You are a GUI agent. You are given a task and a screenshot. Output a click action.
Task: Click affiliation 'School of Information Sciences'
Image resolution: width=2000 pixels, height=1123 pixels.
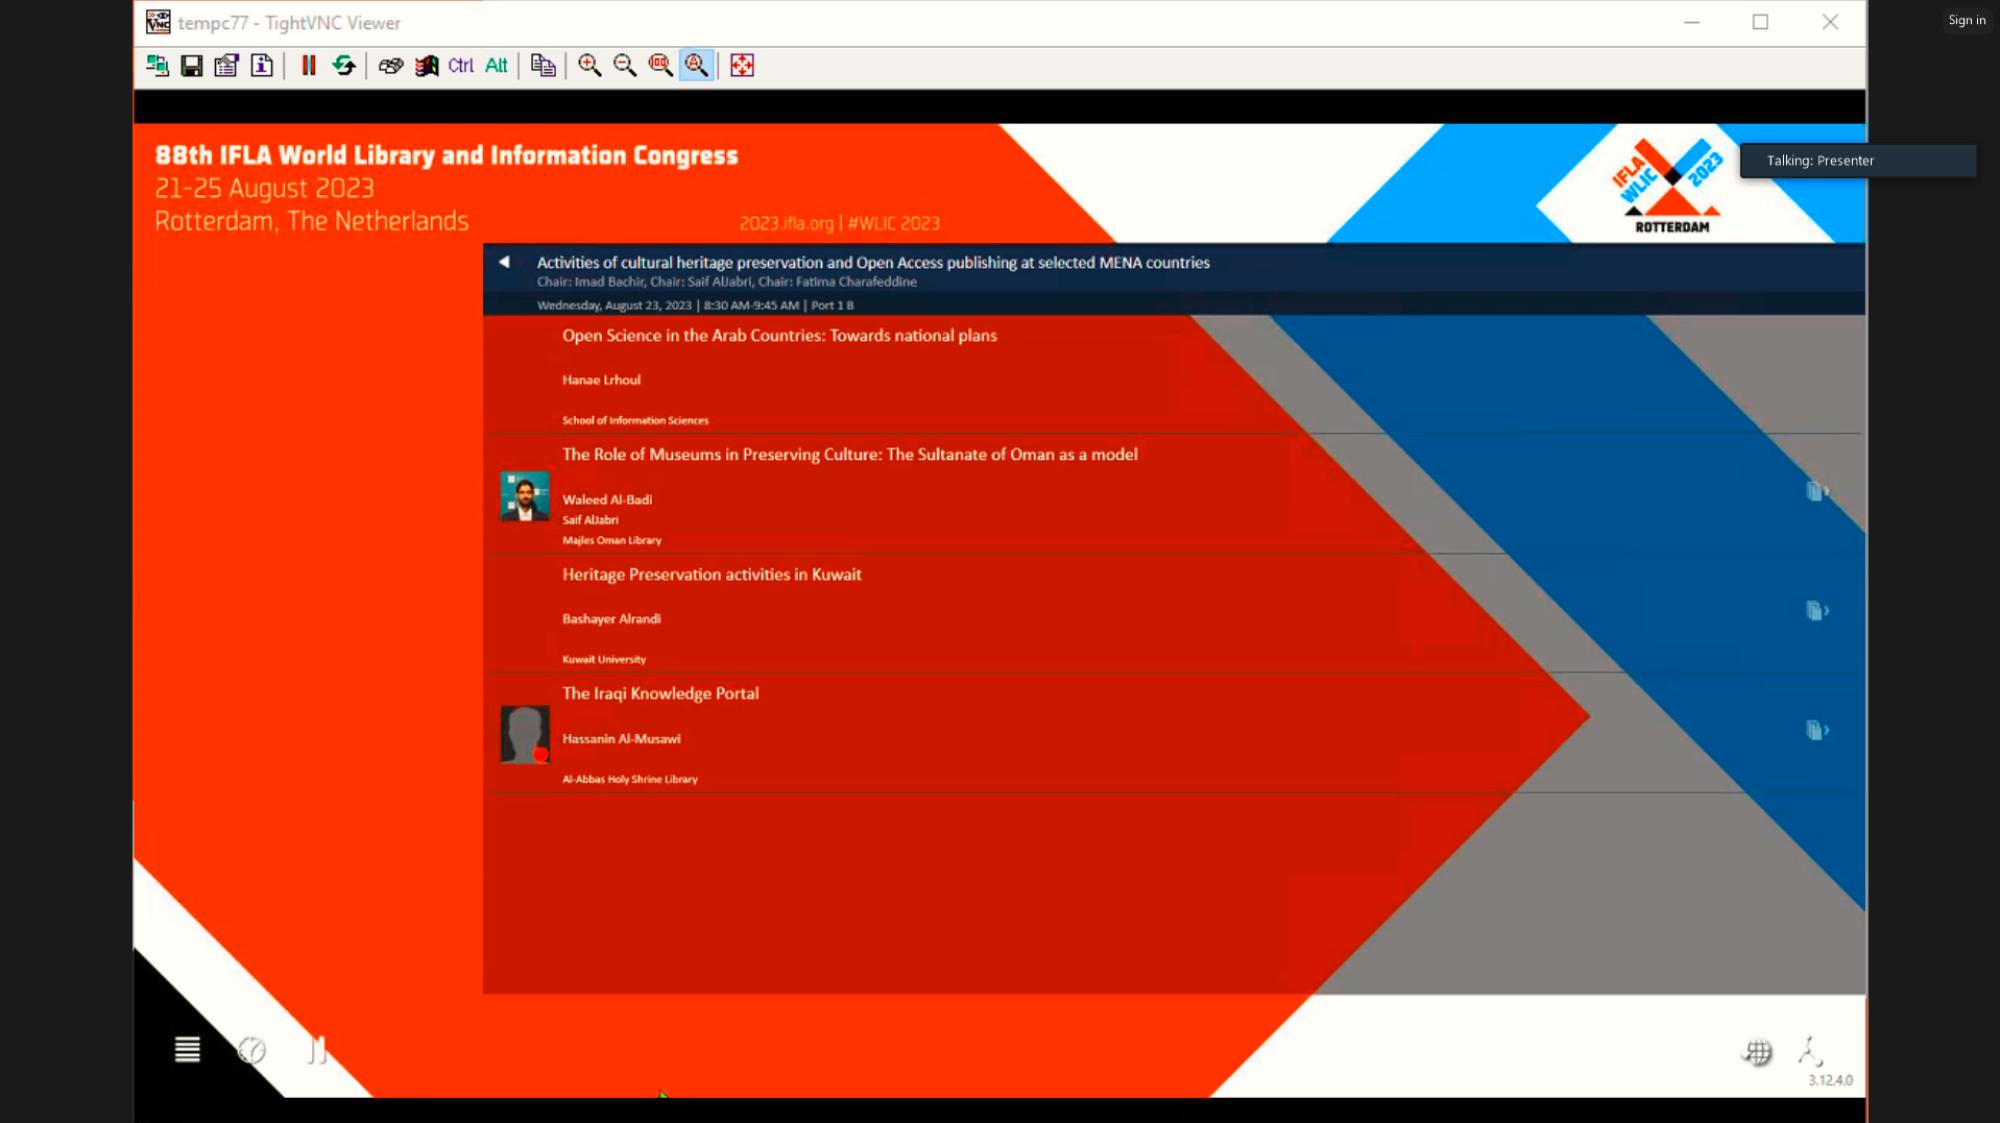(635, 421)
